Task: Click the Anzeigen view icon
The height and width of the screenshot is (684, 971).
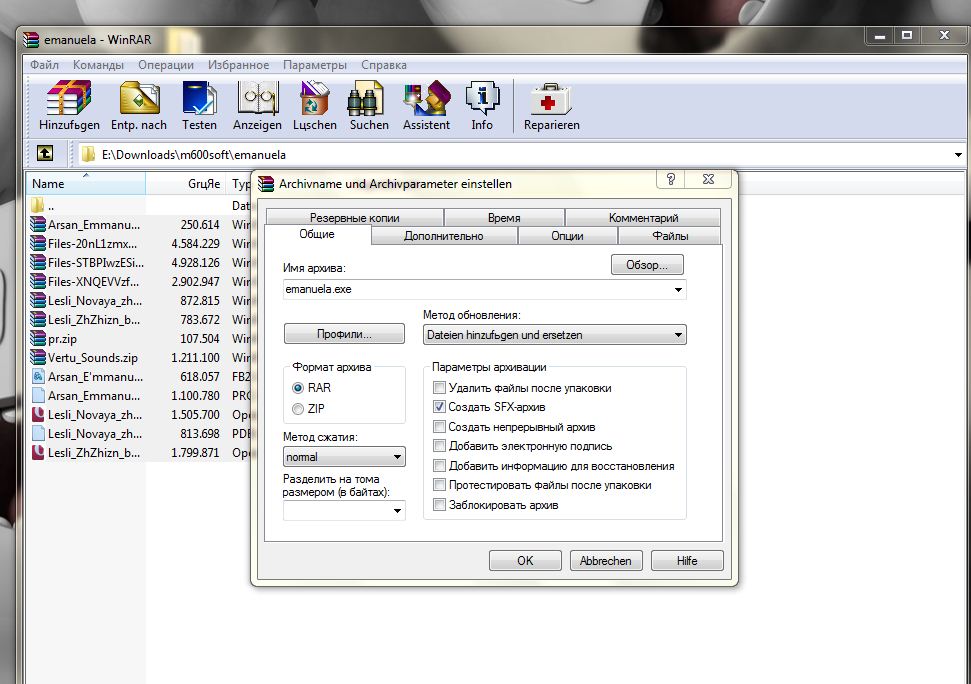Action: (x=257, y=100)
